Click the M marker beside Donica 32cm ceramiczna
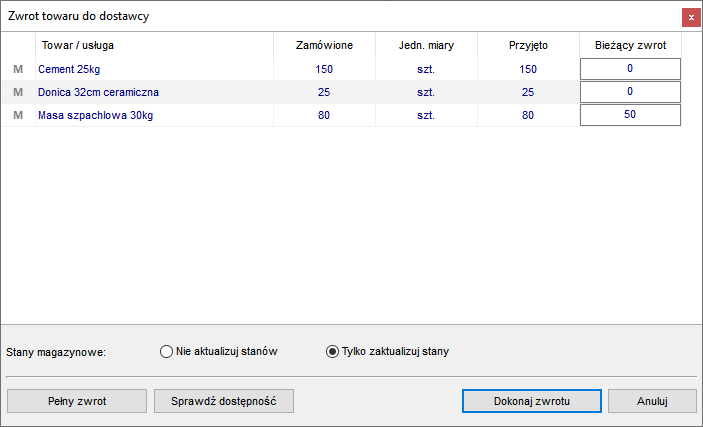 (18, 92)
